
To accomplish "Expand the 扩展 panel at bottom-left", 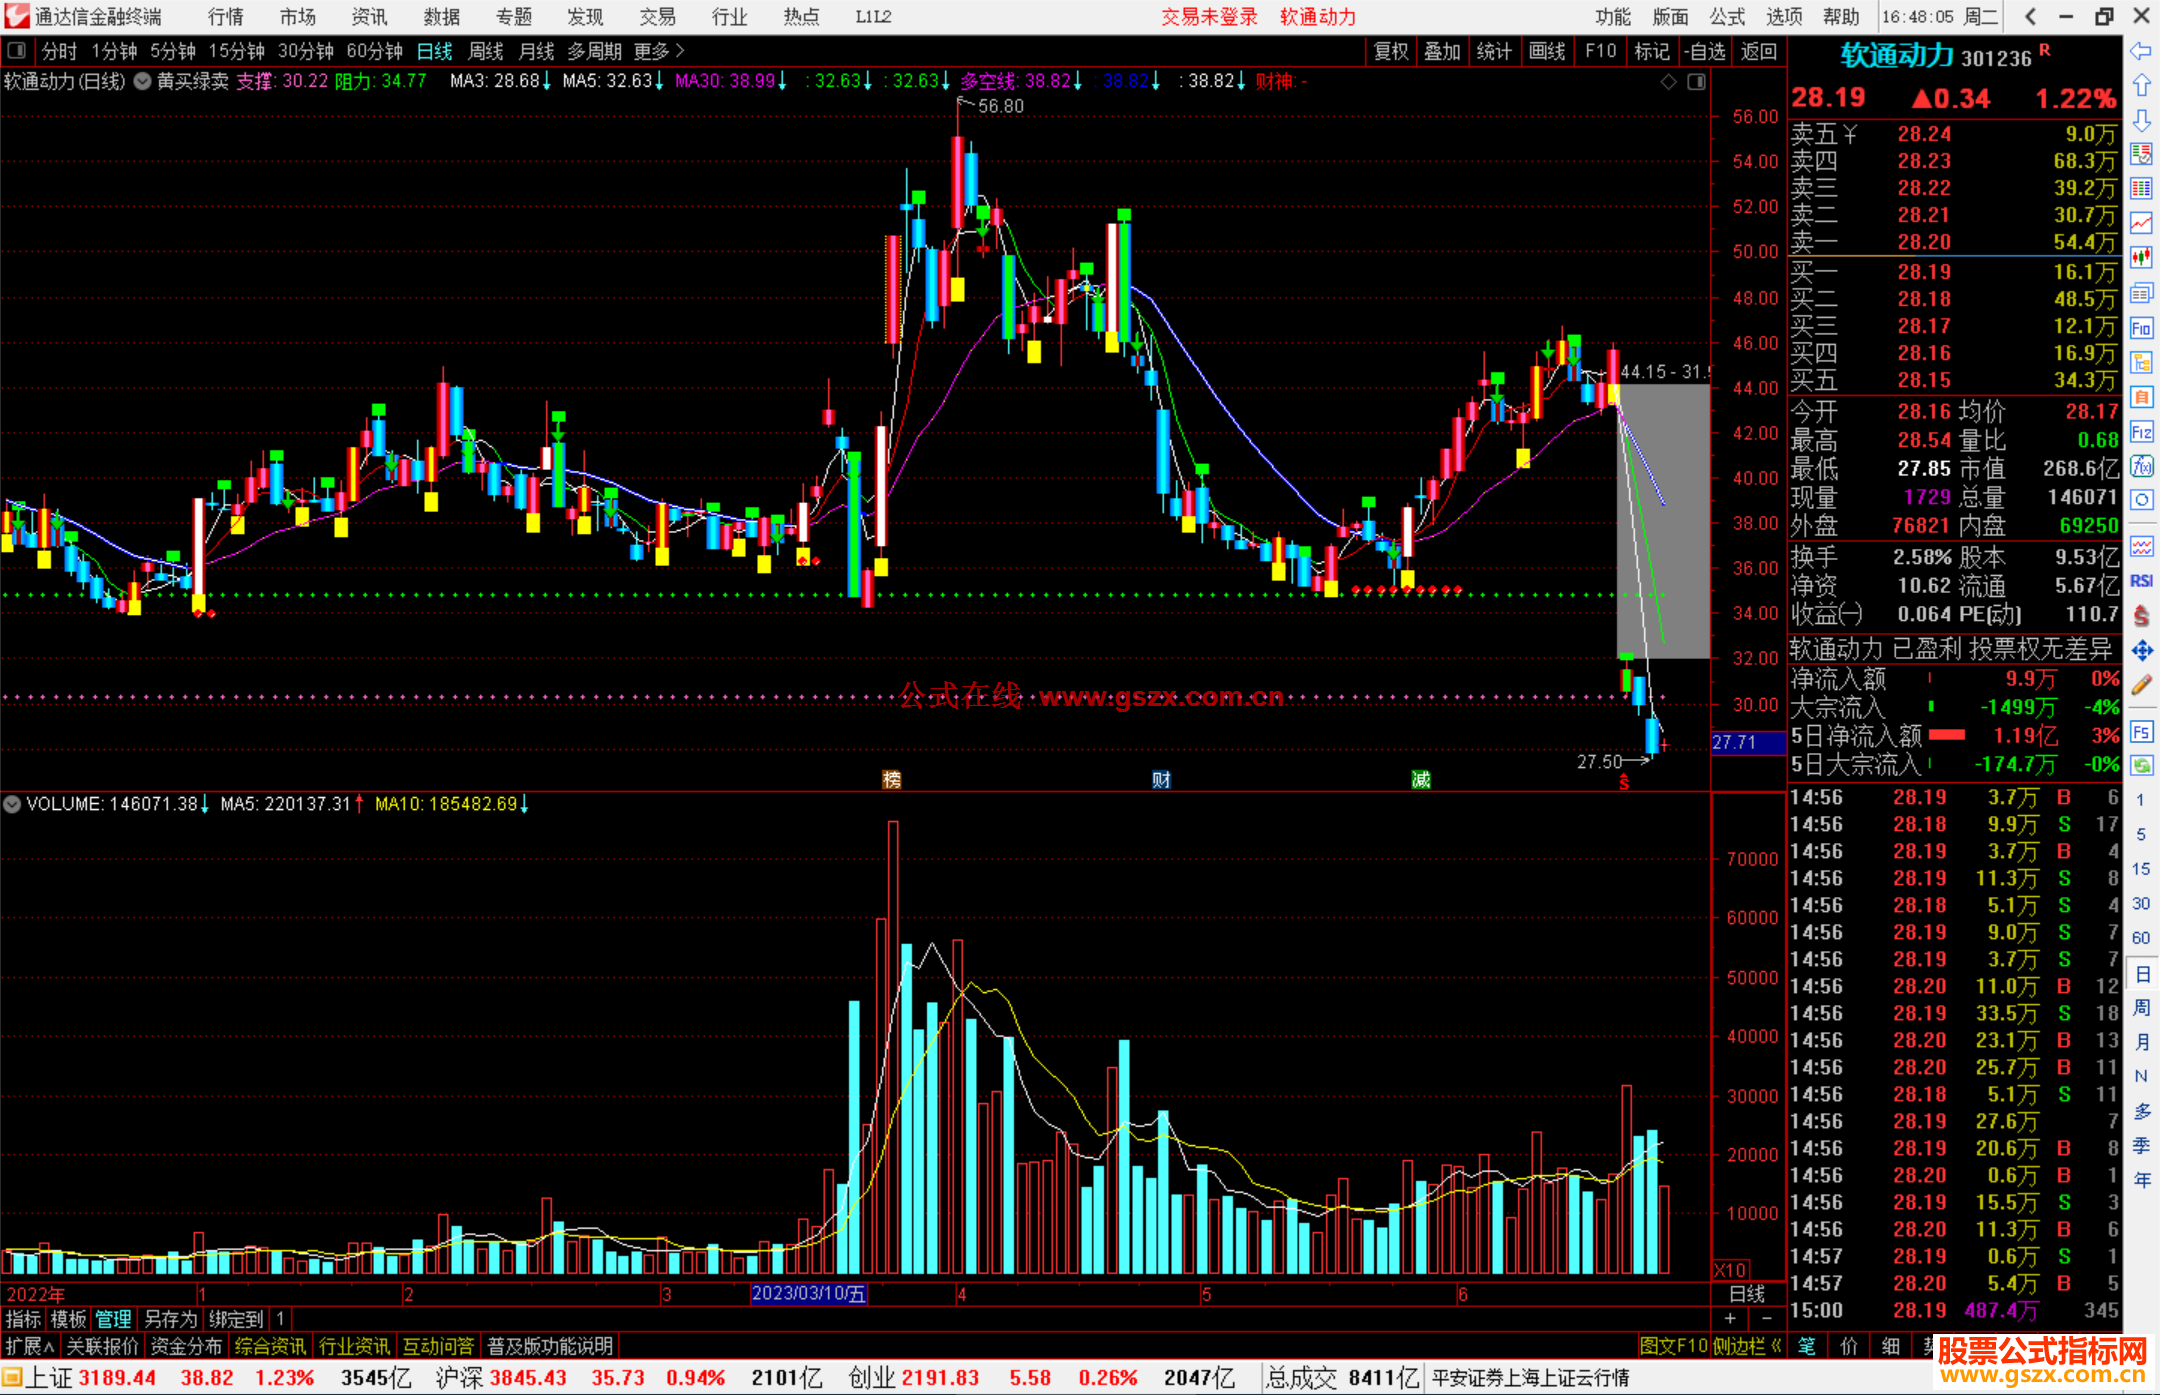I will (x=29, y=1346).
